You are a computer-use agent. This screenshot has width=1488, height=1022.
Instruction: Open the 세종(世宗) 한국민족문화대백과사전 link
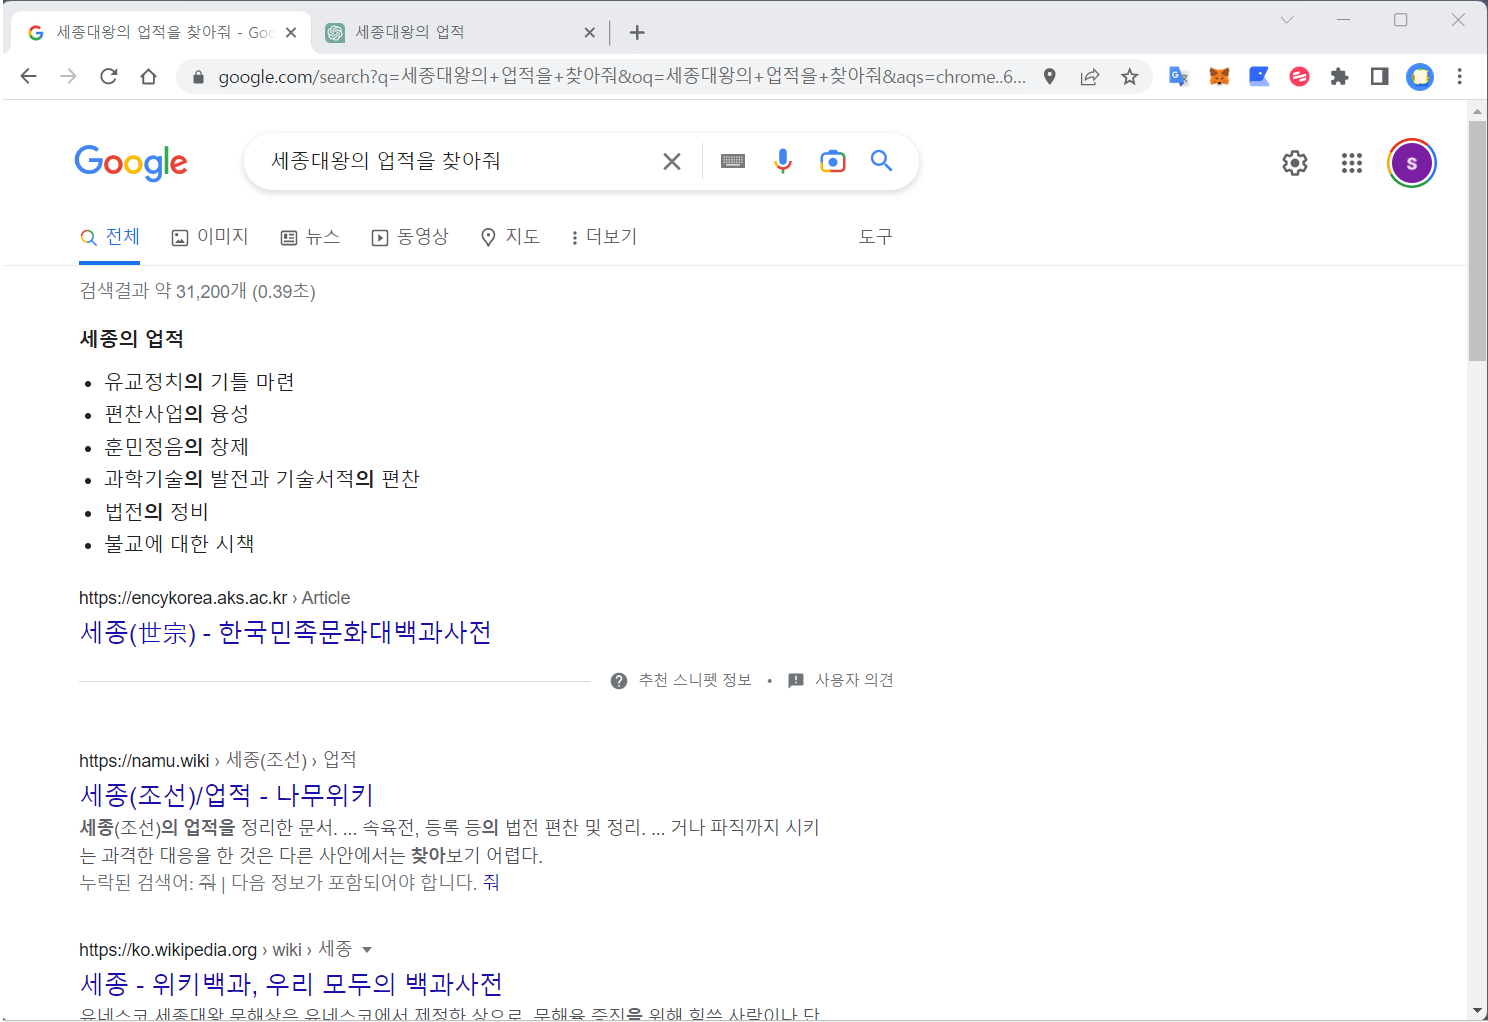coord(286,633)
